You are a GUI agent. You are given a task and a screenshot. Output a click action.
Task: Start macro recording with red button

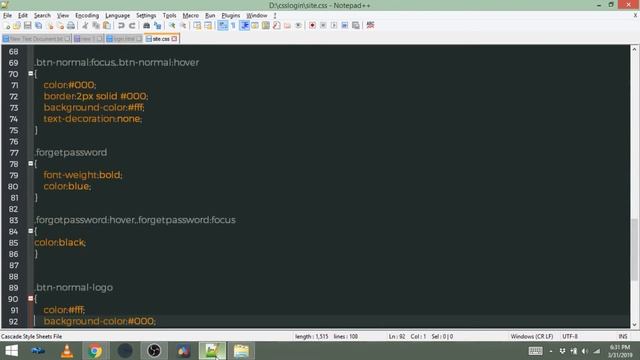click(x=312, y=26)
